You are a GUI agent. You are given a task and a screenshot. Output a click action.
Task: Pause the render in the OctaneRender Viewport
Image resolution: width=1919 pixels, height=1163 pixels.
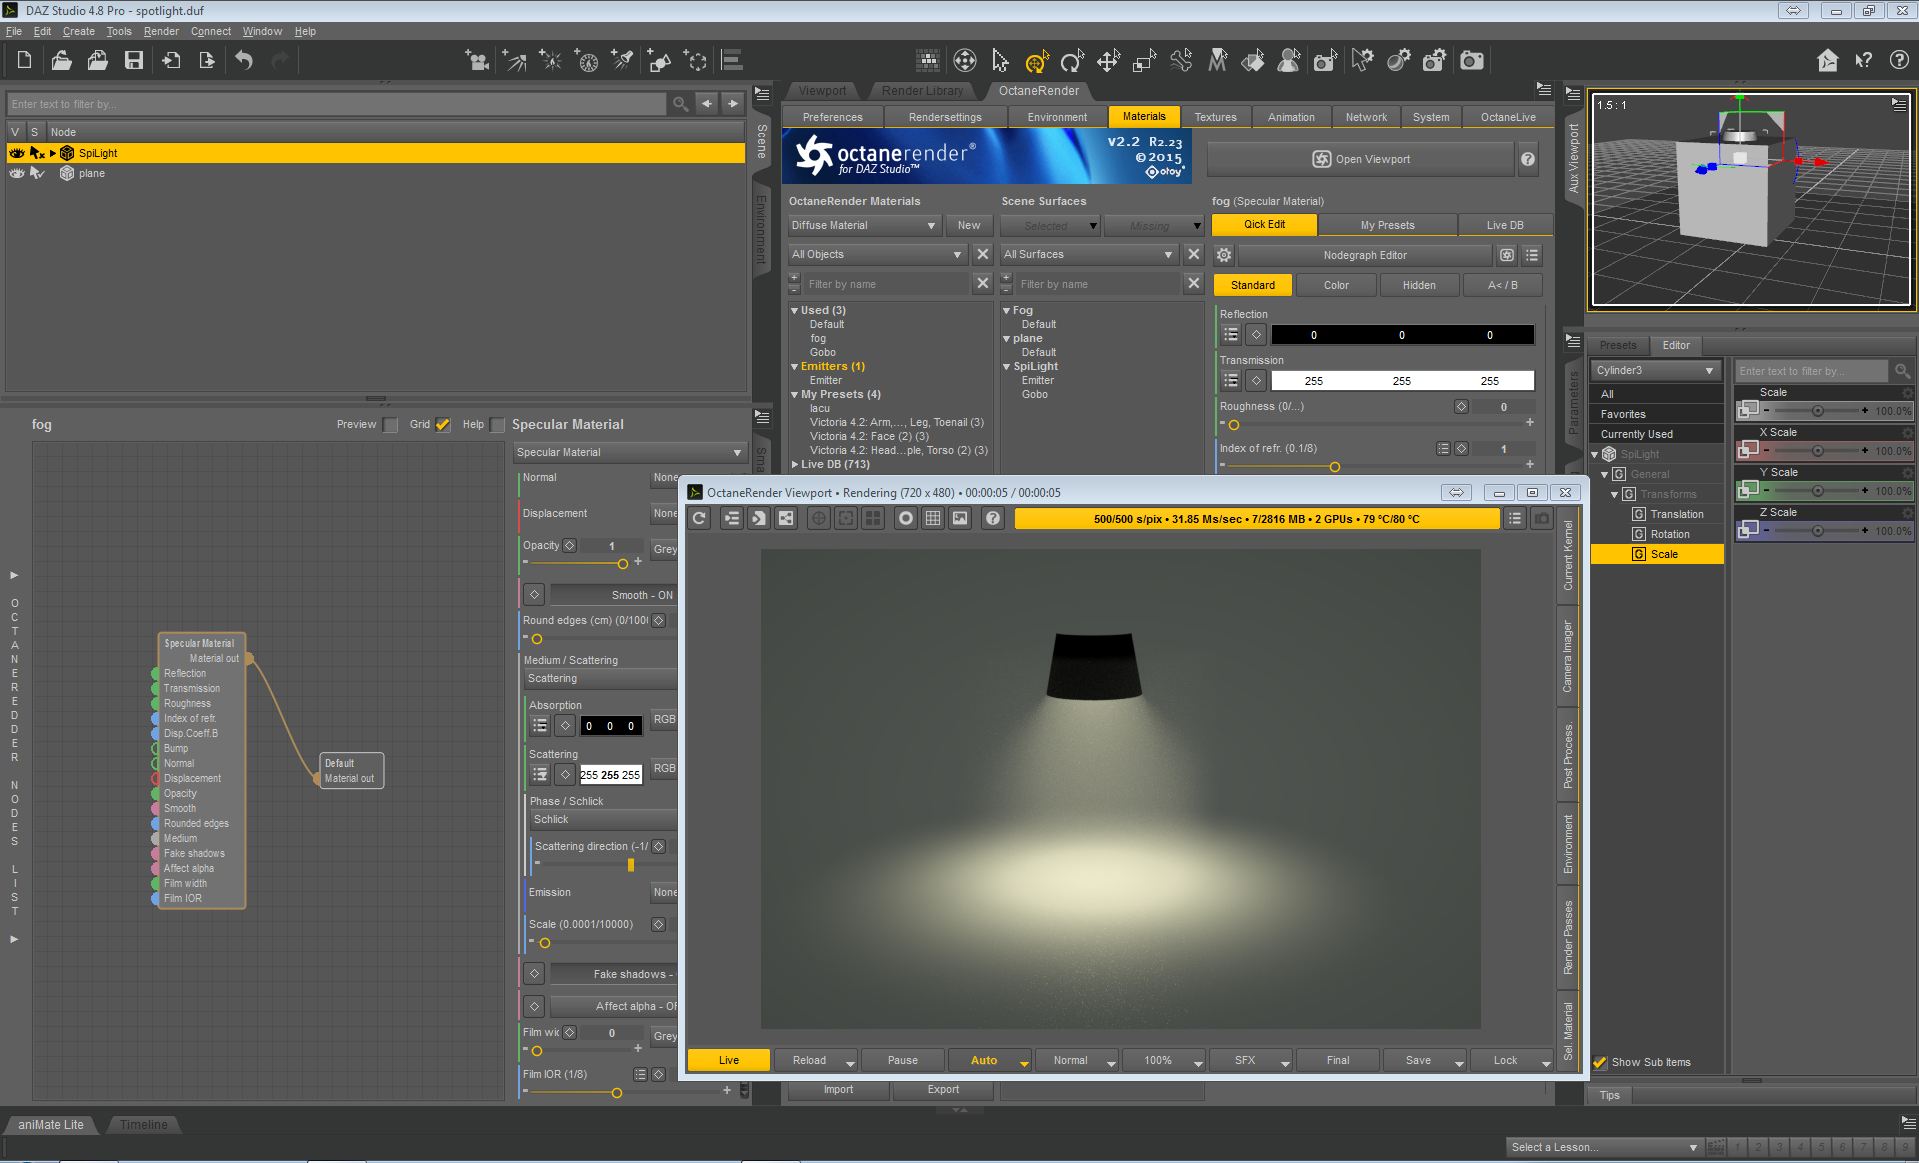pyautogui.click(x=902, y=1060)
